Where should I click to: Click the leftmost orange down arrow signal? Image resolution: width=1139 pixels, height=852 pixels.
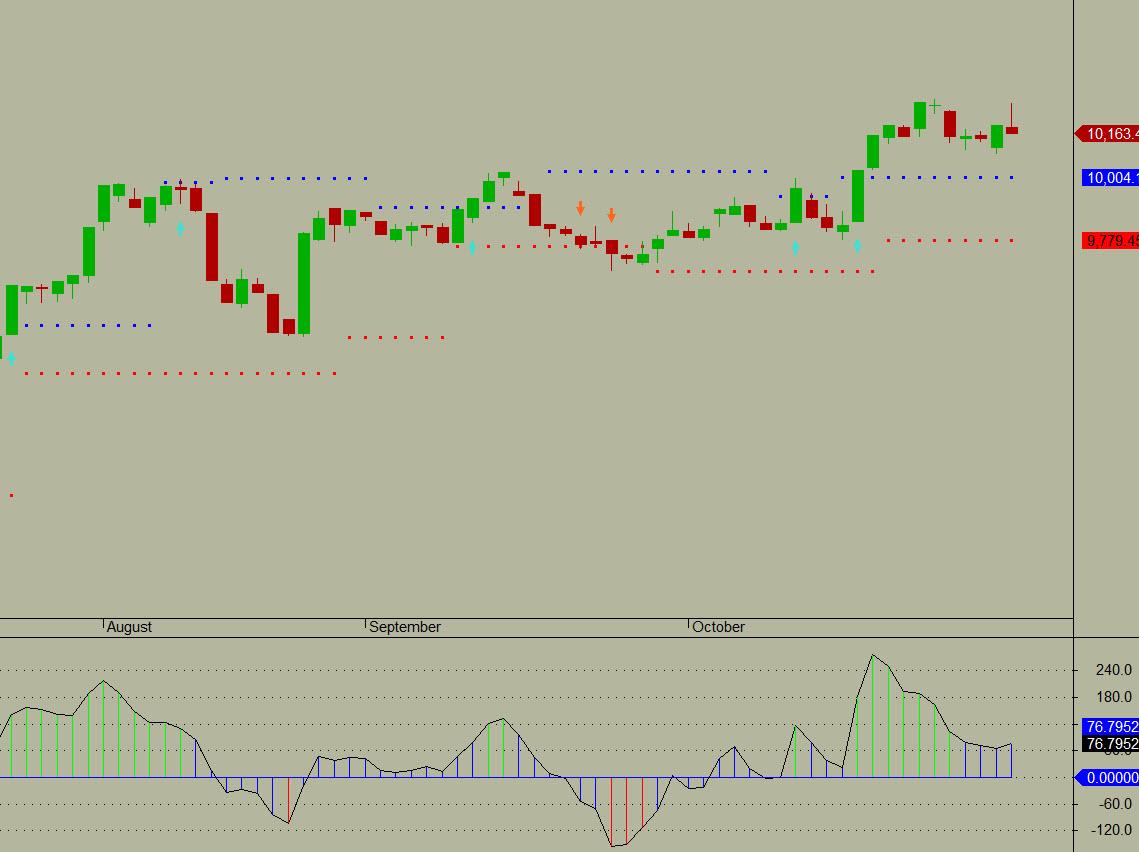point(580,208)
